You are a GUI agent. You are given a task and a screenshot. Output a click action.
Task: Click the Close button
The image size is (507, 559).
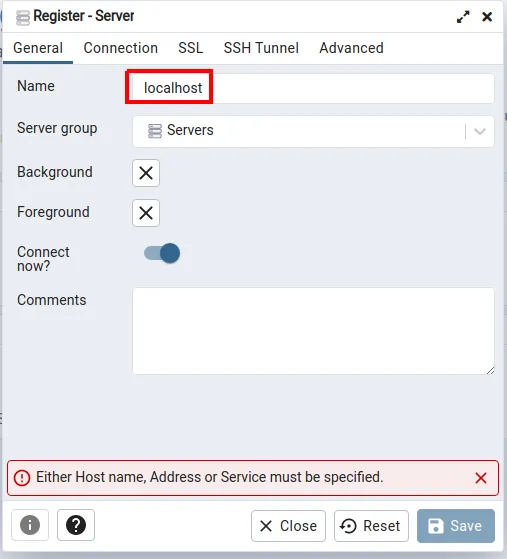pos(288,526)
